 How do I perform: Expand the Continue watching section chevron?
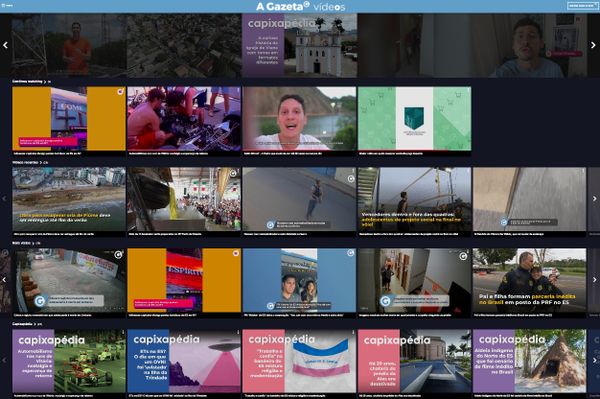coord(45,81)
